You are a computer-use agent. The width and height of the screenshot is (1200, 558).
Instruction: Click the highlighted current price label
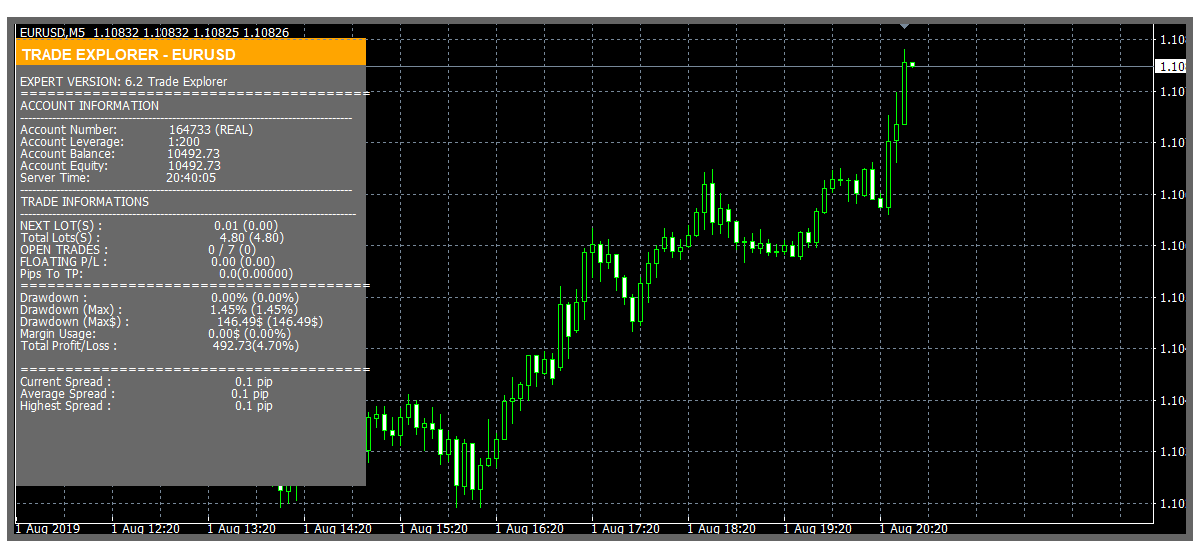click(x=1171, y=66)
